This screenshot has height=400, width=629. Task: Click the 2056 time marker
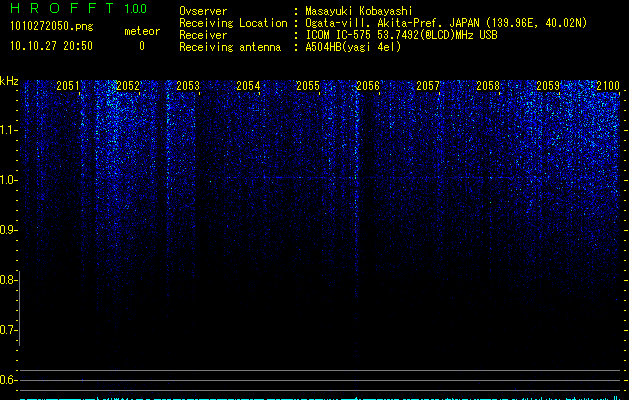pos(368,86)
